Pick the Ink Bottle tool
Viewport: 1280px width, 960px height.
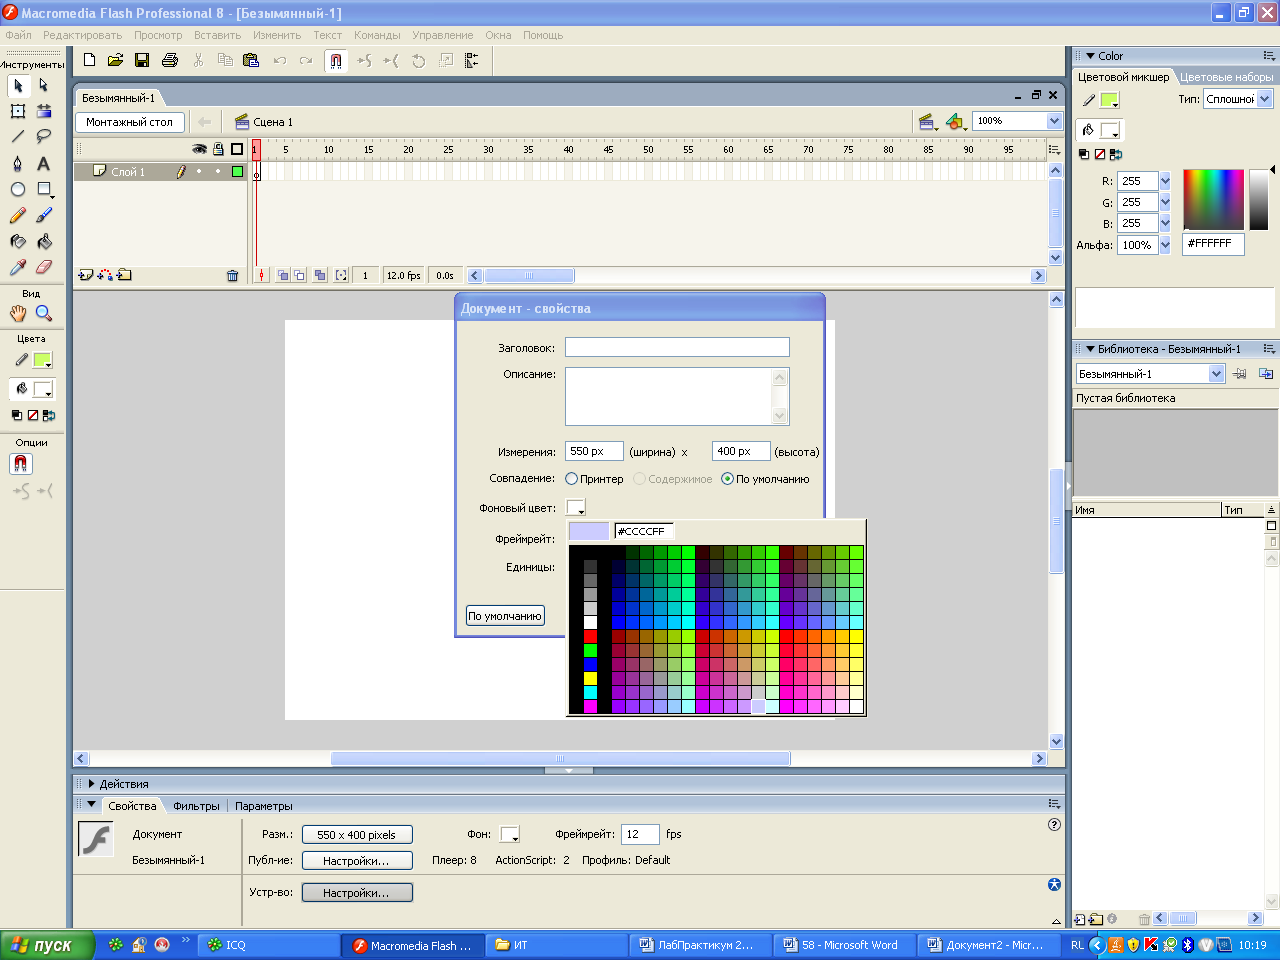[18, 241]
